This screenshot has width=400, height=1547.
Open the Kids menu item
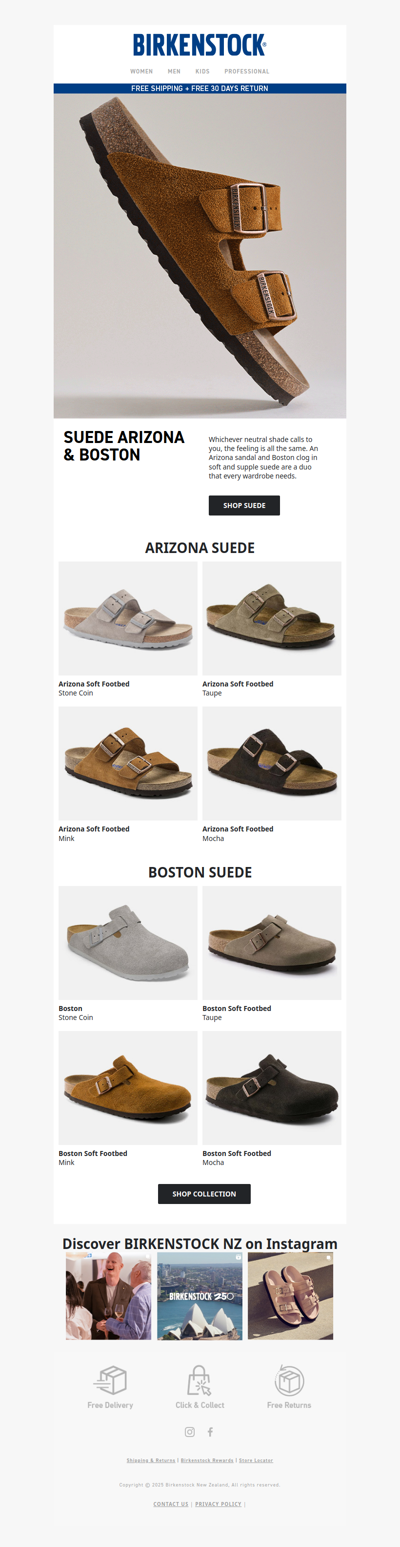click(203, 72)
